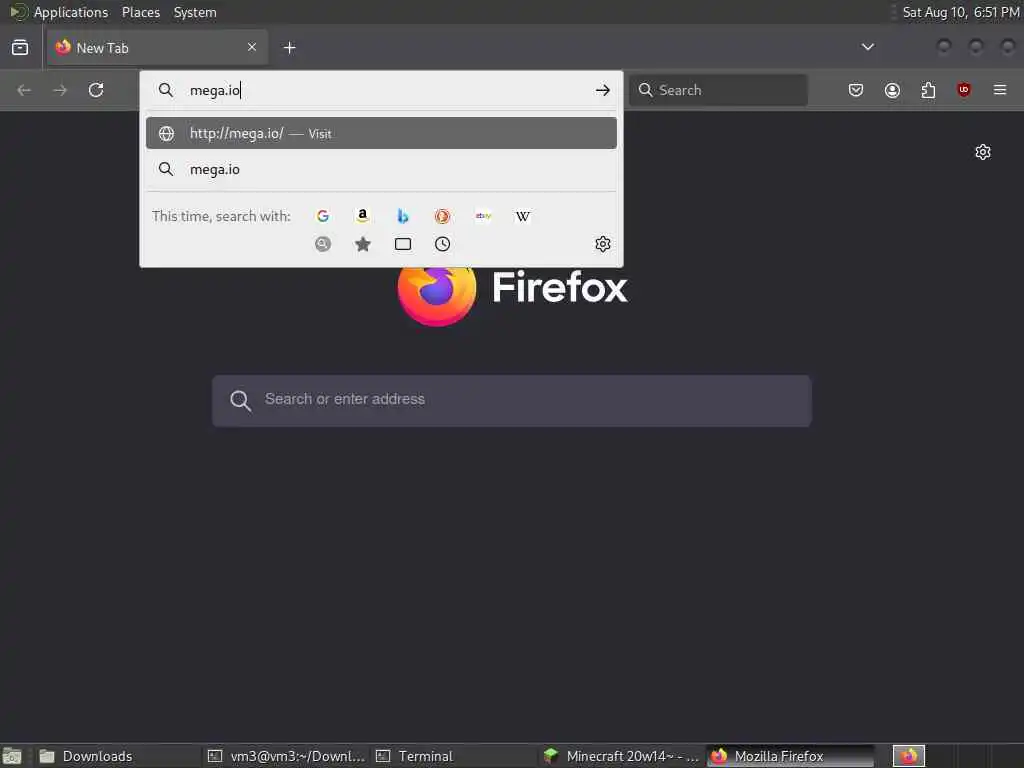Viewport: 1024px width, 768px height.
Task: Click the 'Search or enter address' field
Action: click(x=512, y=400)
